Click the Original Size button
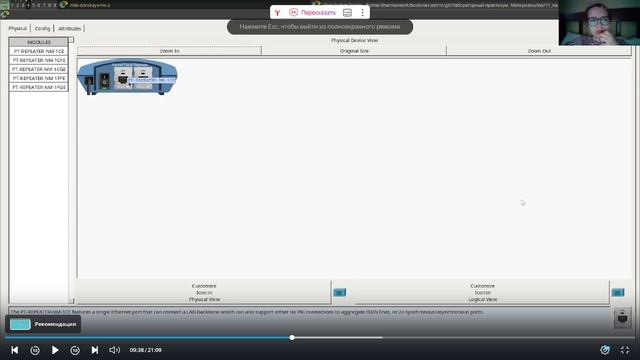 [354, 51]
